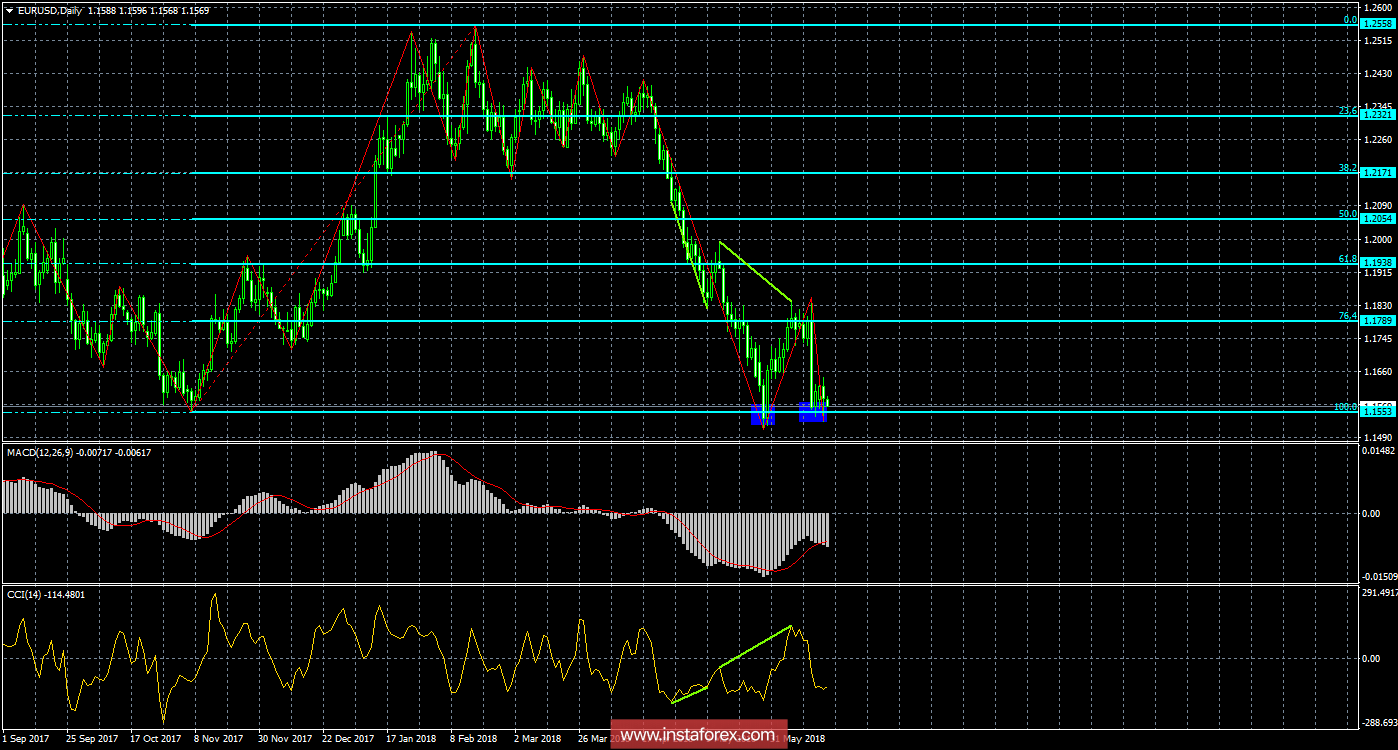Viewport: 1398px width, 750px height.
Task: Click the '50.0' Fibonacci level label
Action: tap(1346, 213)
